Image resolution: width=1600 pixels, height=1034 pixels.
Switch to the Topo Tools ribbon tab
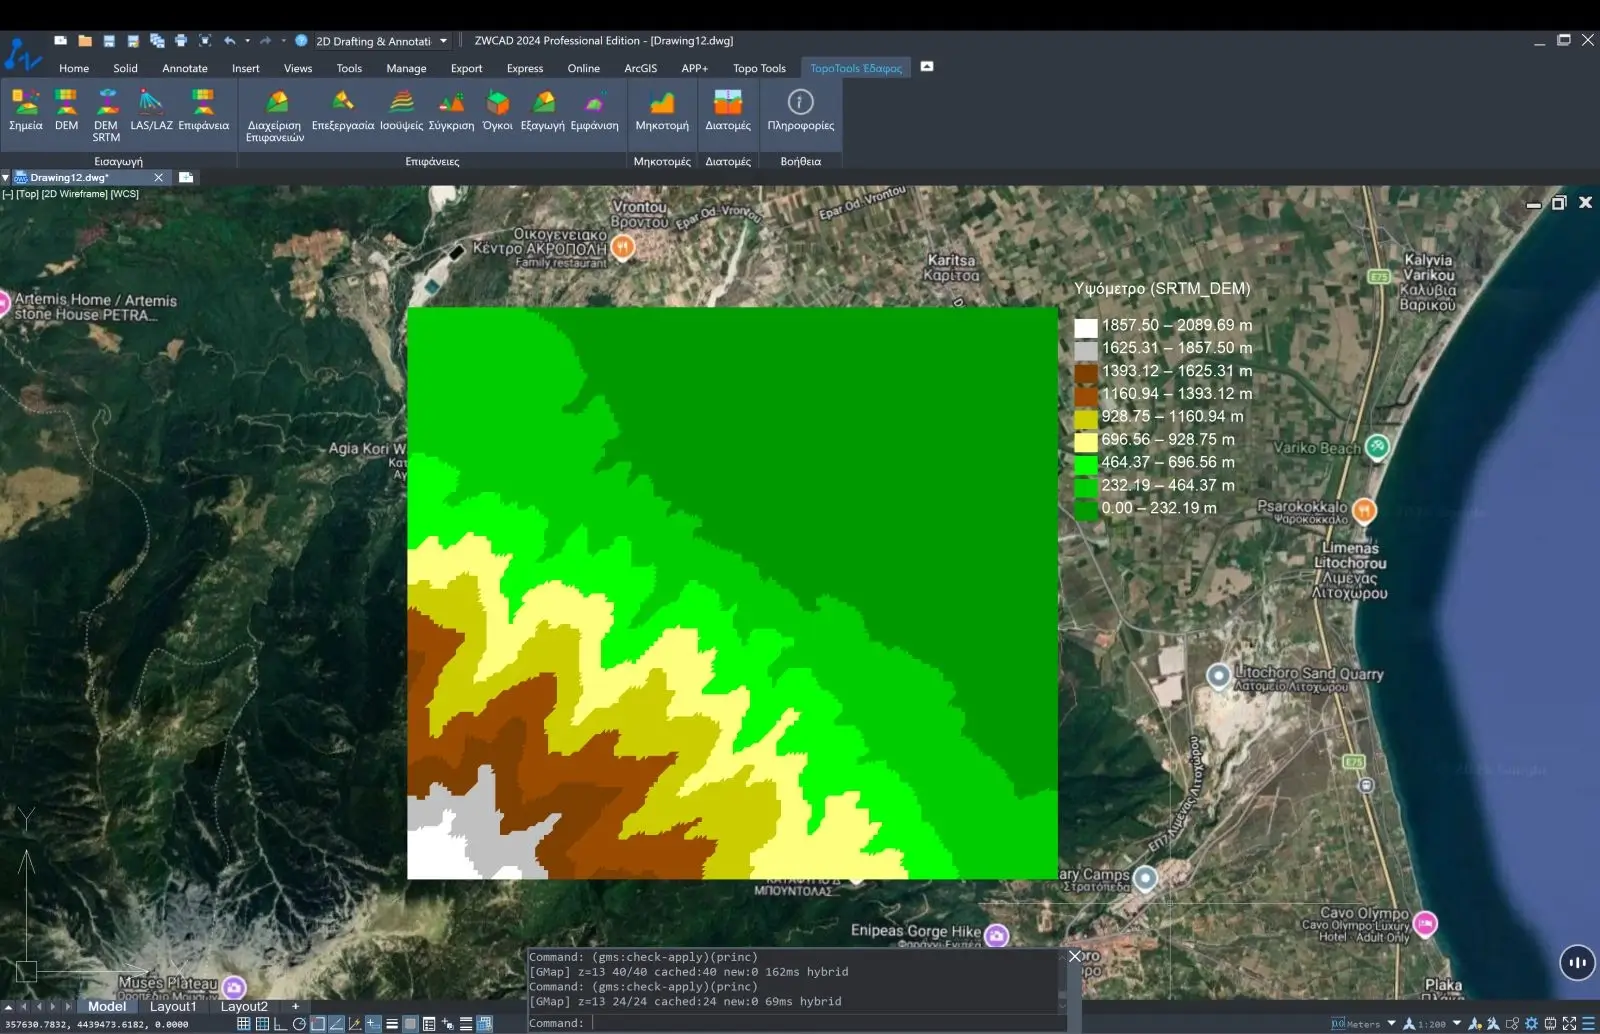759,68
